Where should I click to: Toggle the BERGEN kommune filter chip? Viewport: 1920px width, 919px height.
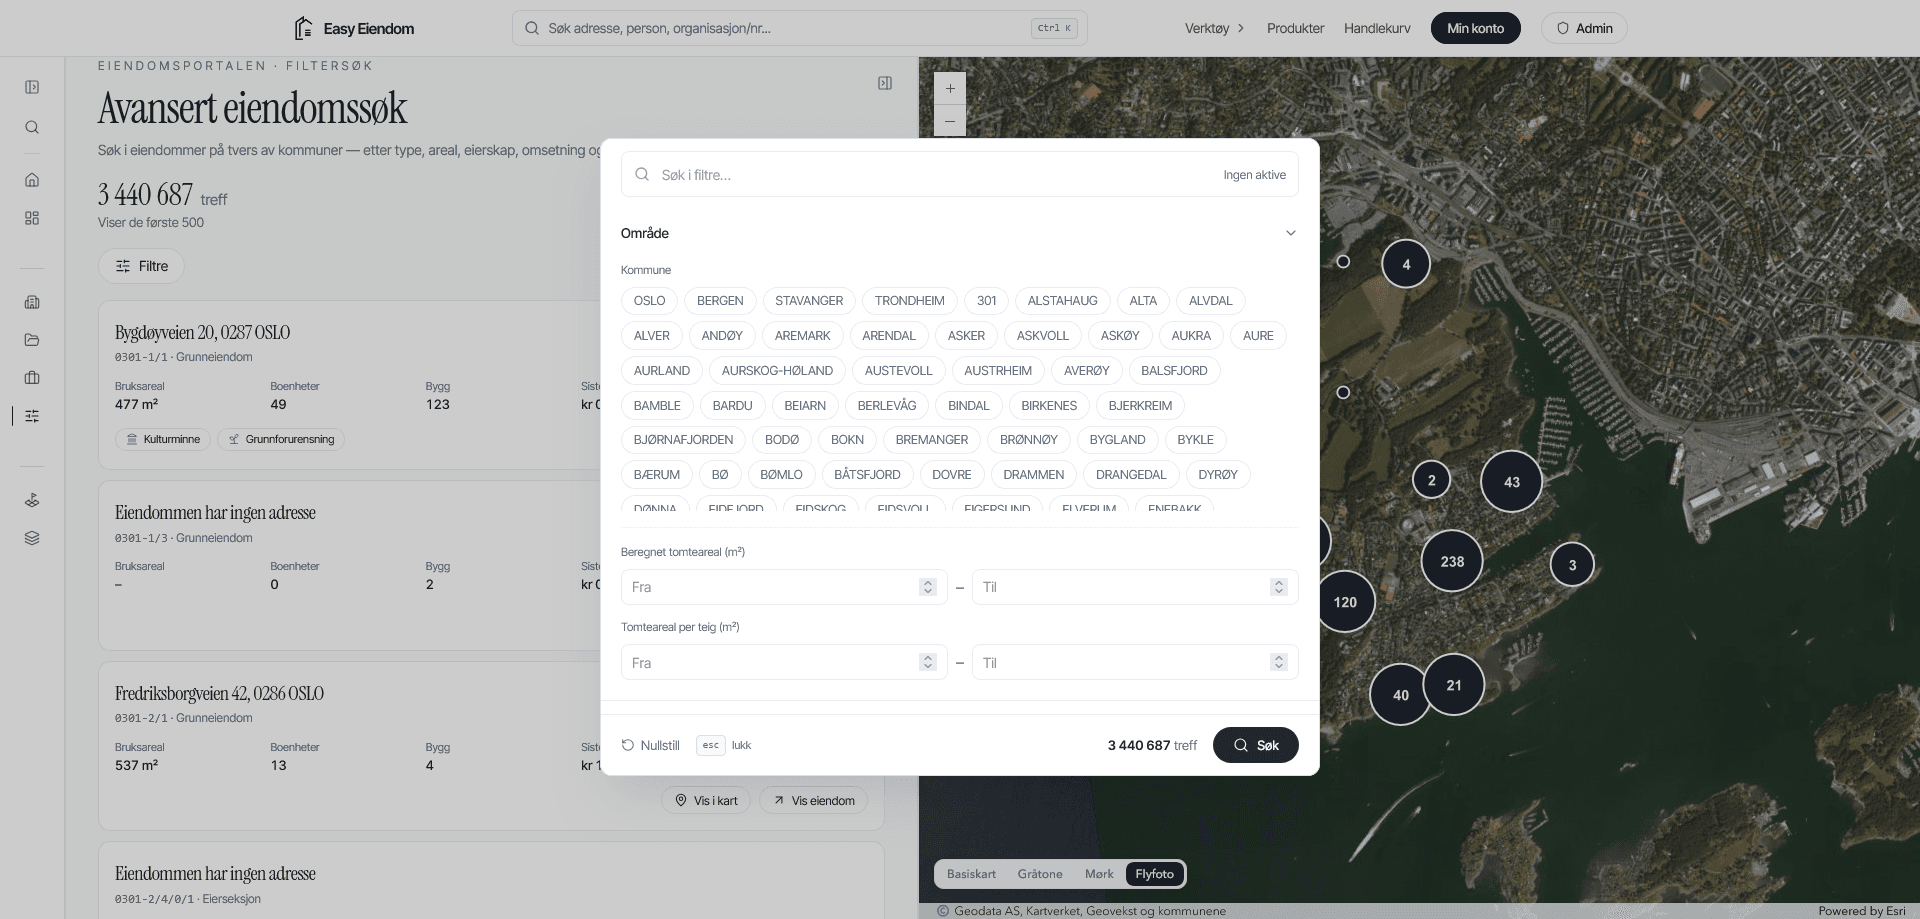[720, 301]
